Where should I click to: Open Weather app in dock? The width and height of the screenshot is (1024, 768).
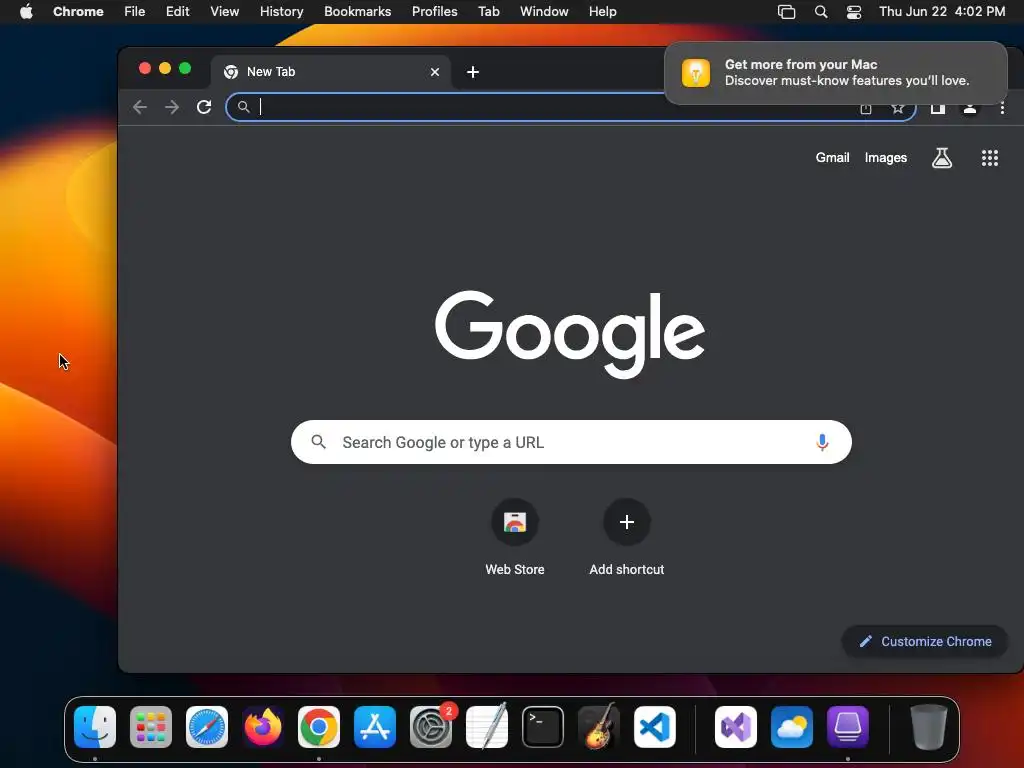tap(792, 727)
